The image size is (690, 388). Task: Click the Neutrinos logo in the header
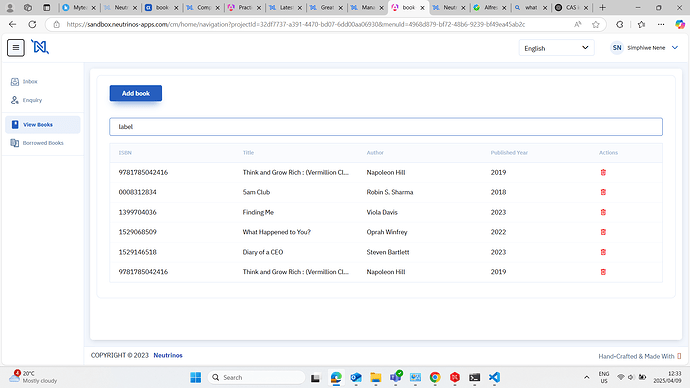pyautogui.click(x=40, y=47)
